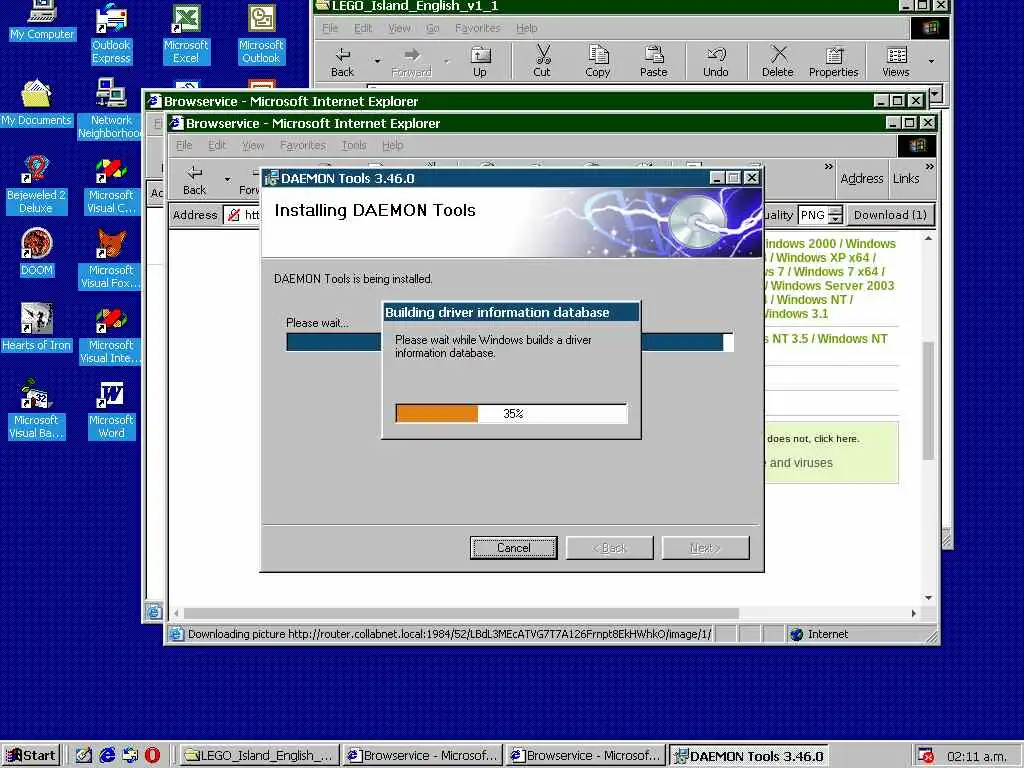Click the Download (1) button
The width and height of the screenshot is (1024, 768).
(890, 215)
